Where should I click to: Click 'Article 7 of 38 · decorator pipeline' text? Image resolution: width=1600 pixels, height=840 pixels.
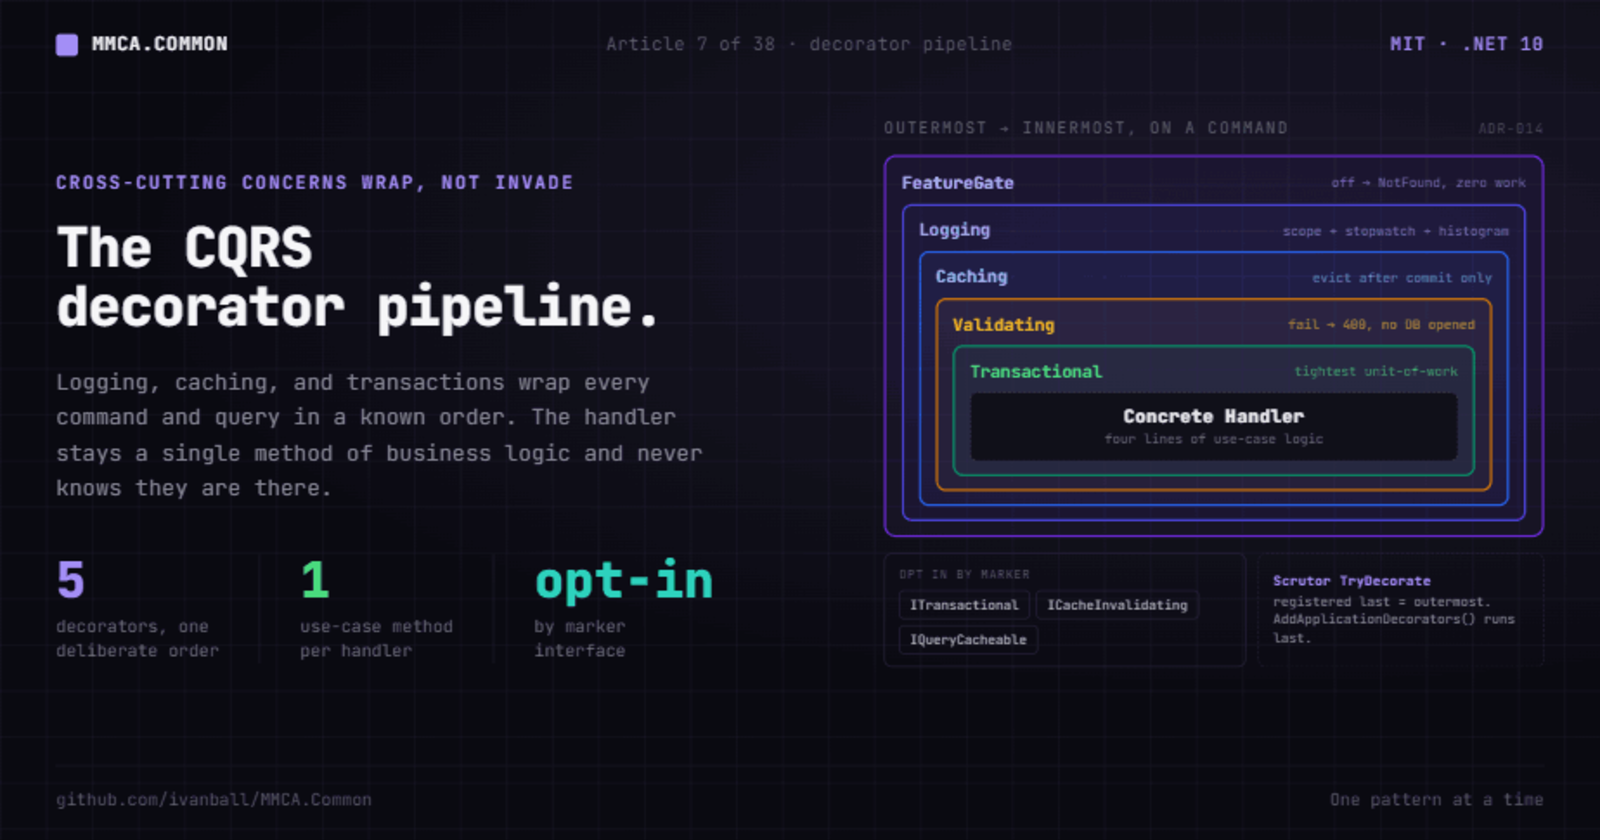click(808, 44)
